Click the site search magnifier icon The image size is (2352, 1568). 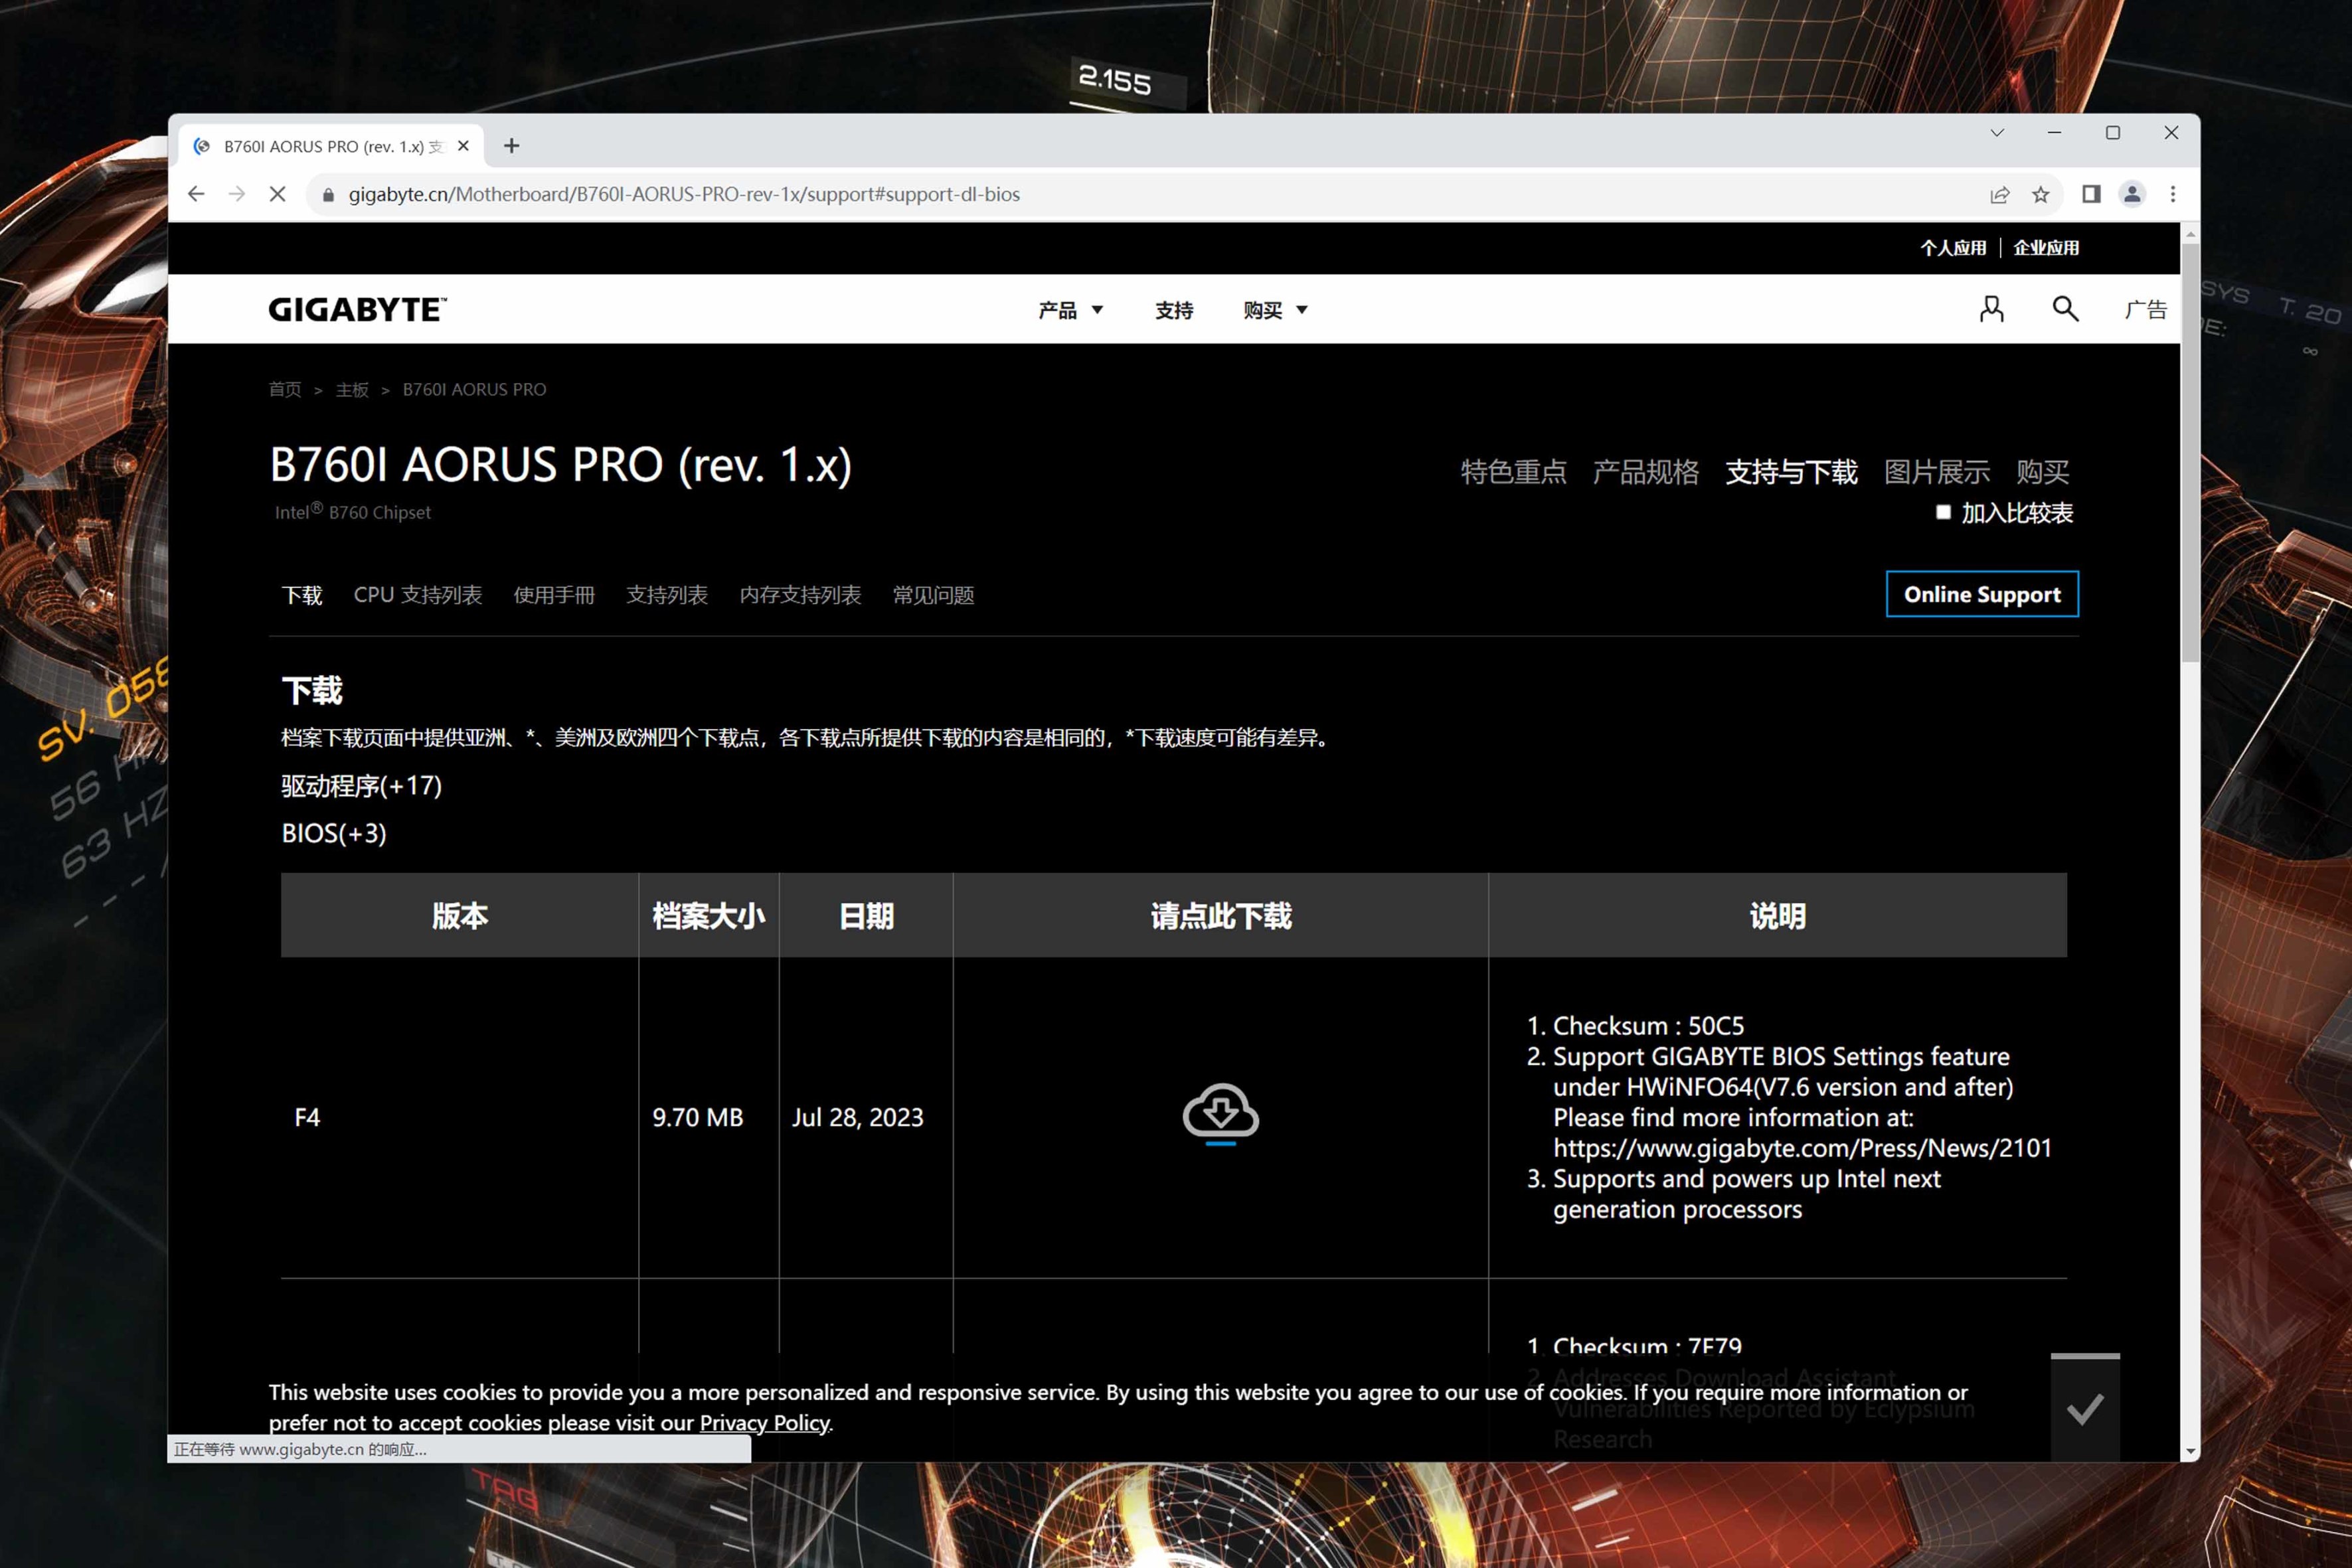(2065, 309)
